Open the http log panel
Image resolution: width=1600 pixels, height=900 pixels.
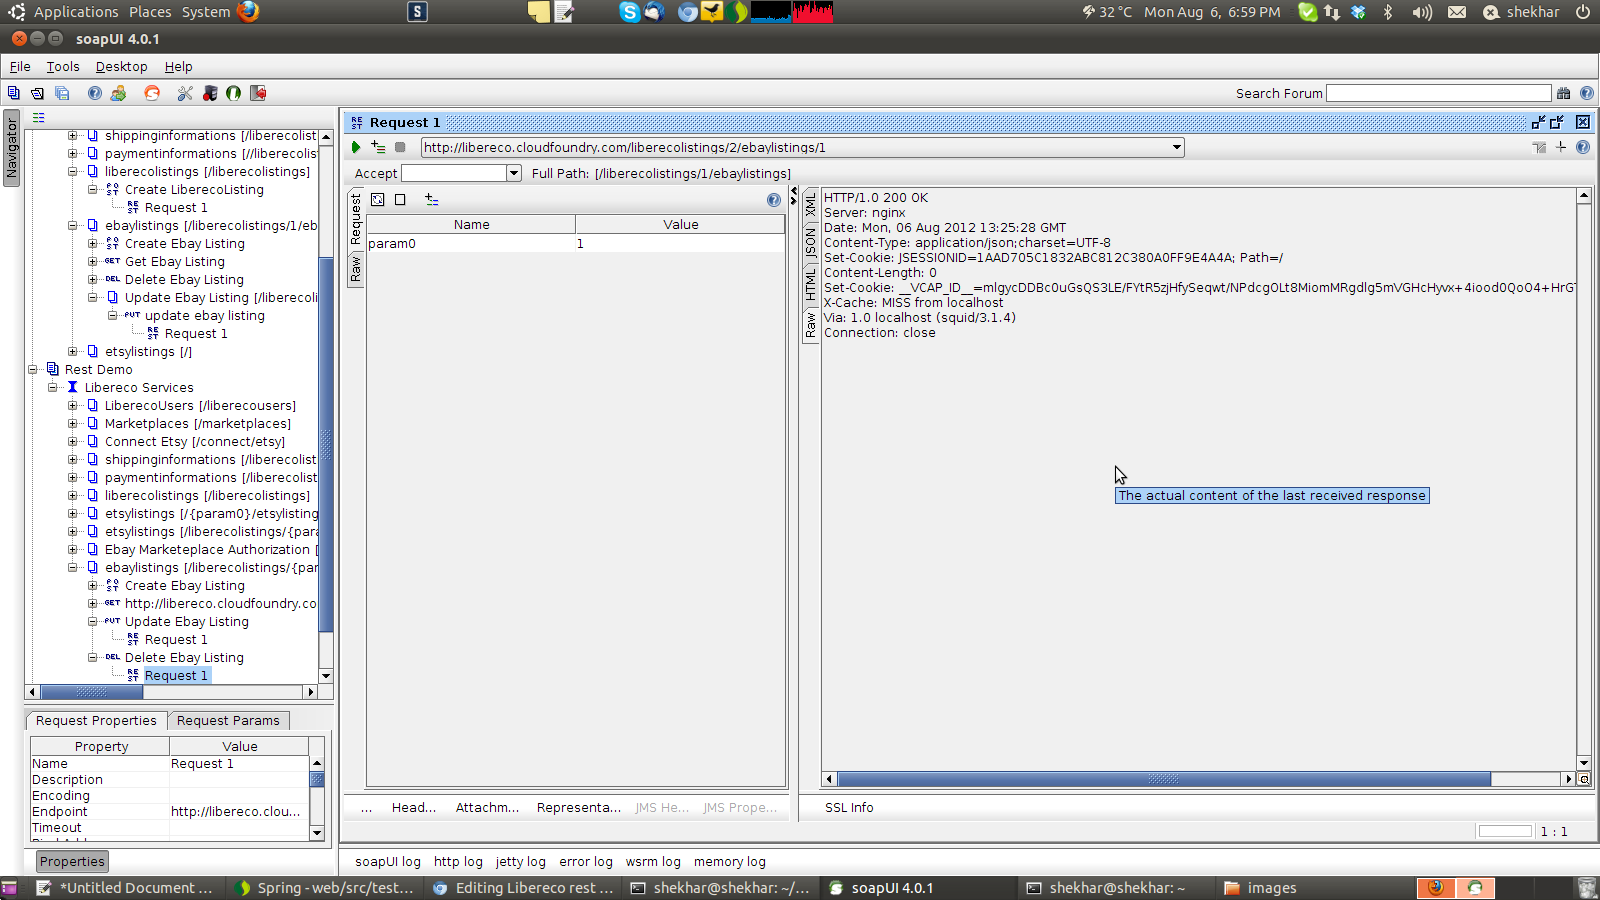coord(458,861)
